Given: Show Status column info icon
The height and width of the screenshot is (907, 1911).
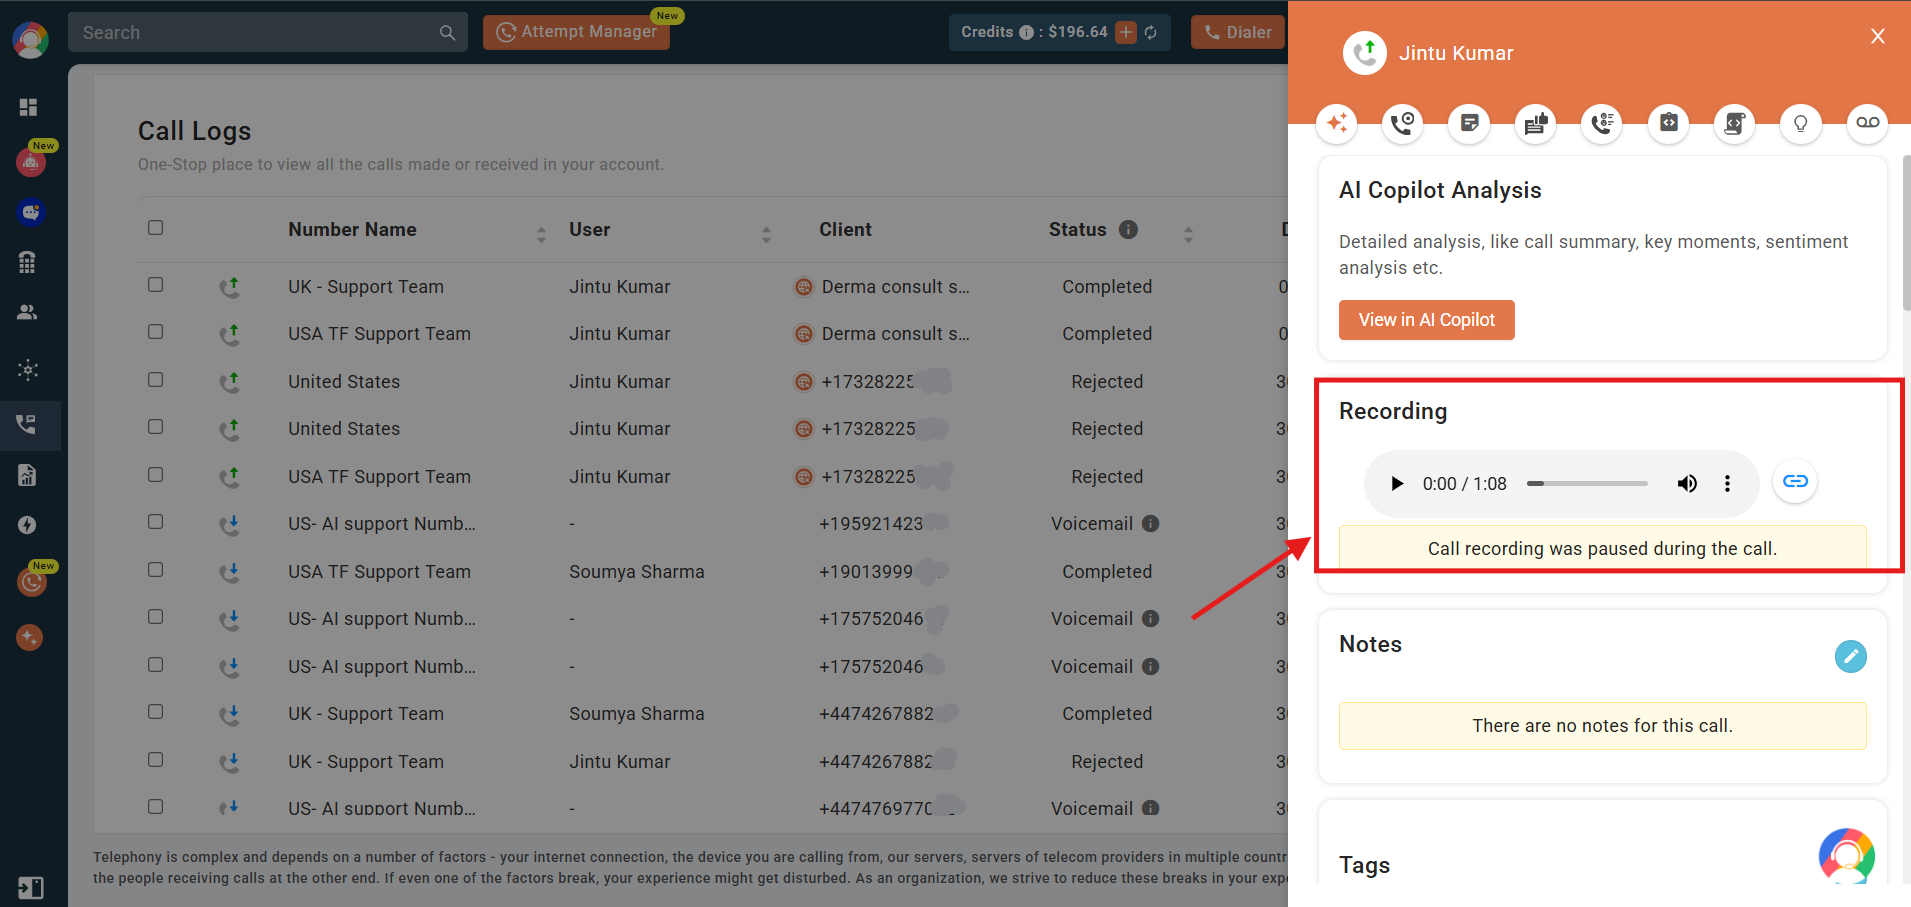Looking at the screenshot, I should [x=1128, y=229].
